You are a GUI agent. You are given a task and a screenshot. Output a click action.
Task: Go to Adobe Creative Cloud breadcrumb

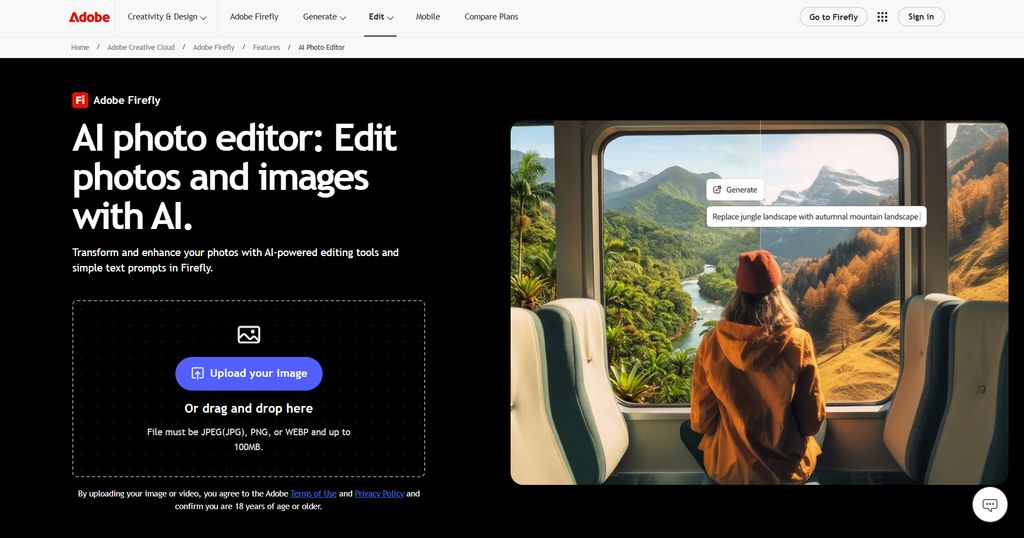coord(141,48)
